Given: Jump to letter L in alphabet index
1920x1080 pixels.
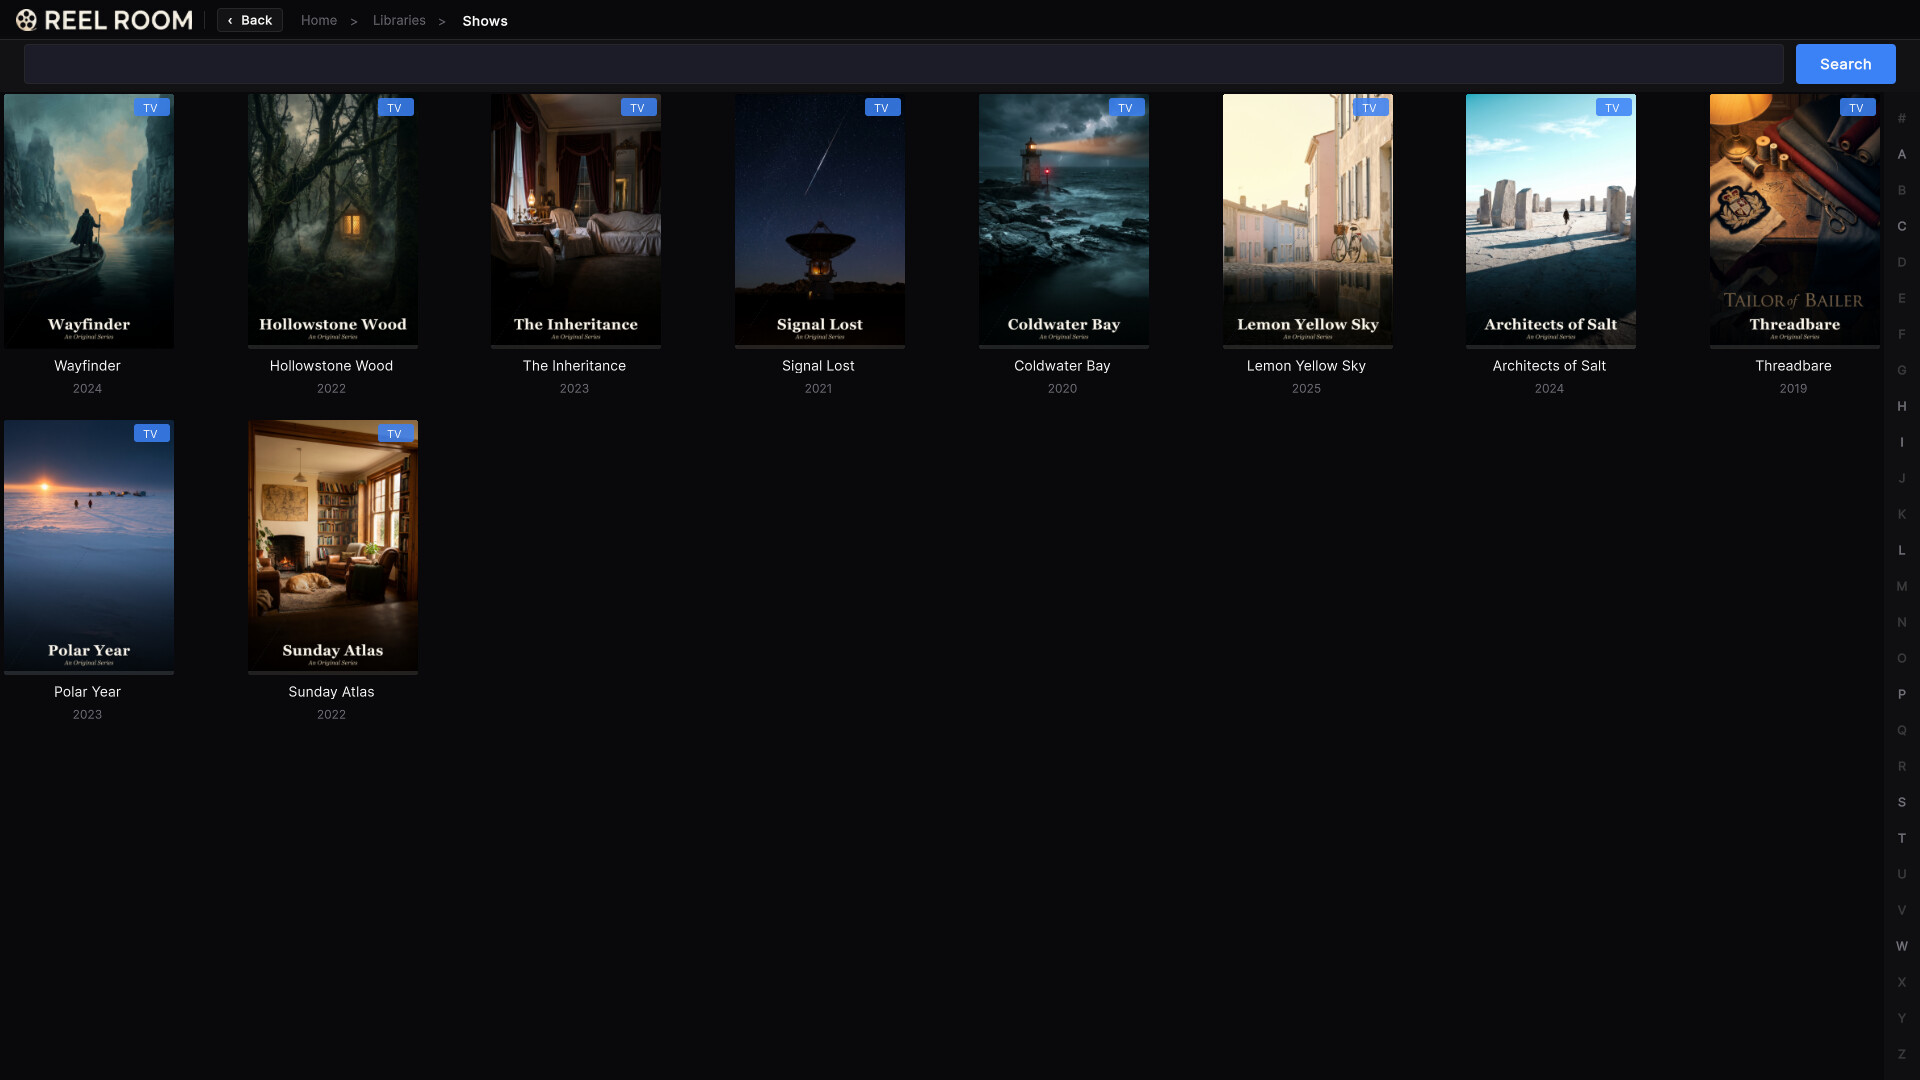Looking at the screenshot, I should click(1902, 550).
